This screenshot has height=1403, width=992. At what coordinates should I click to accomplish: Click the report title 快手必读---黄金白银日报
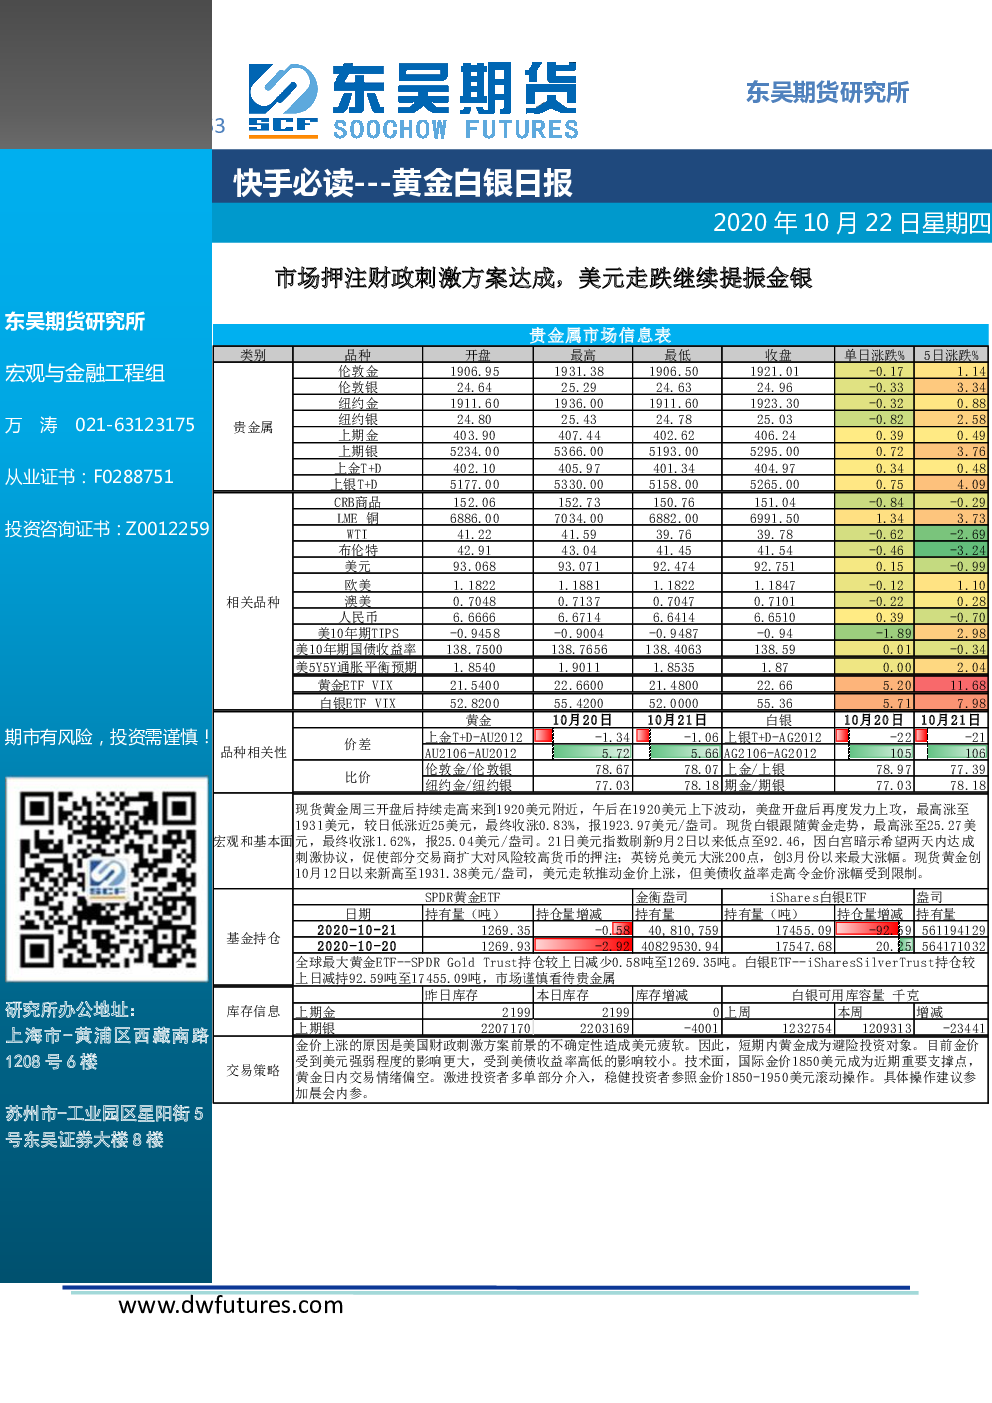(x=403, y=183)
